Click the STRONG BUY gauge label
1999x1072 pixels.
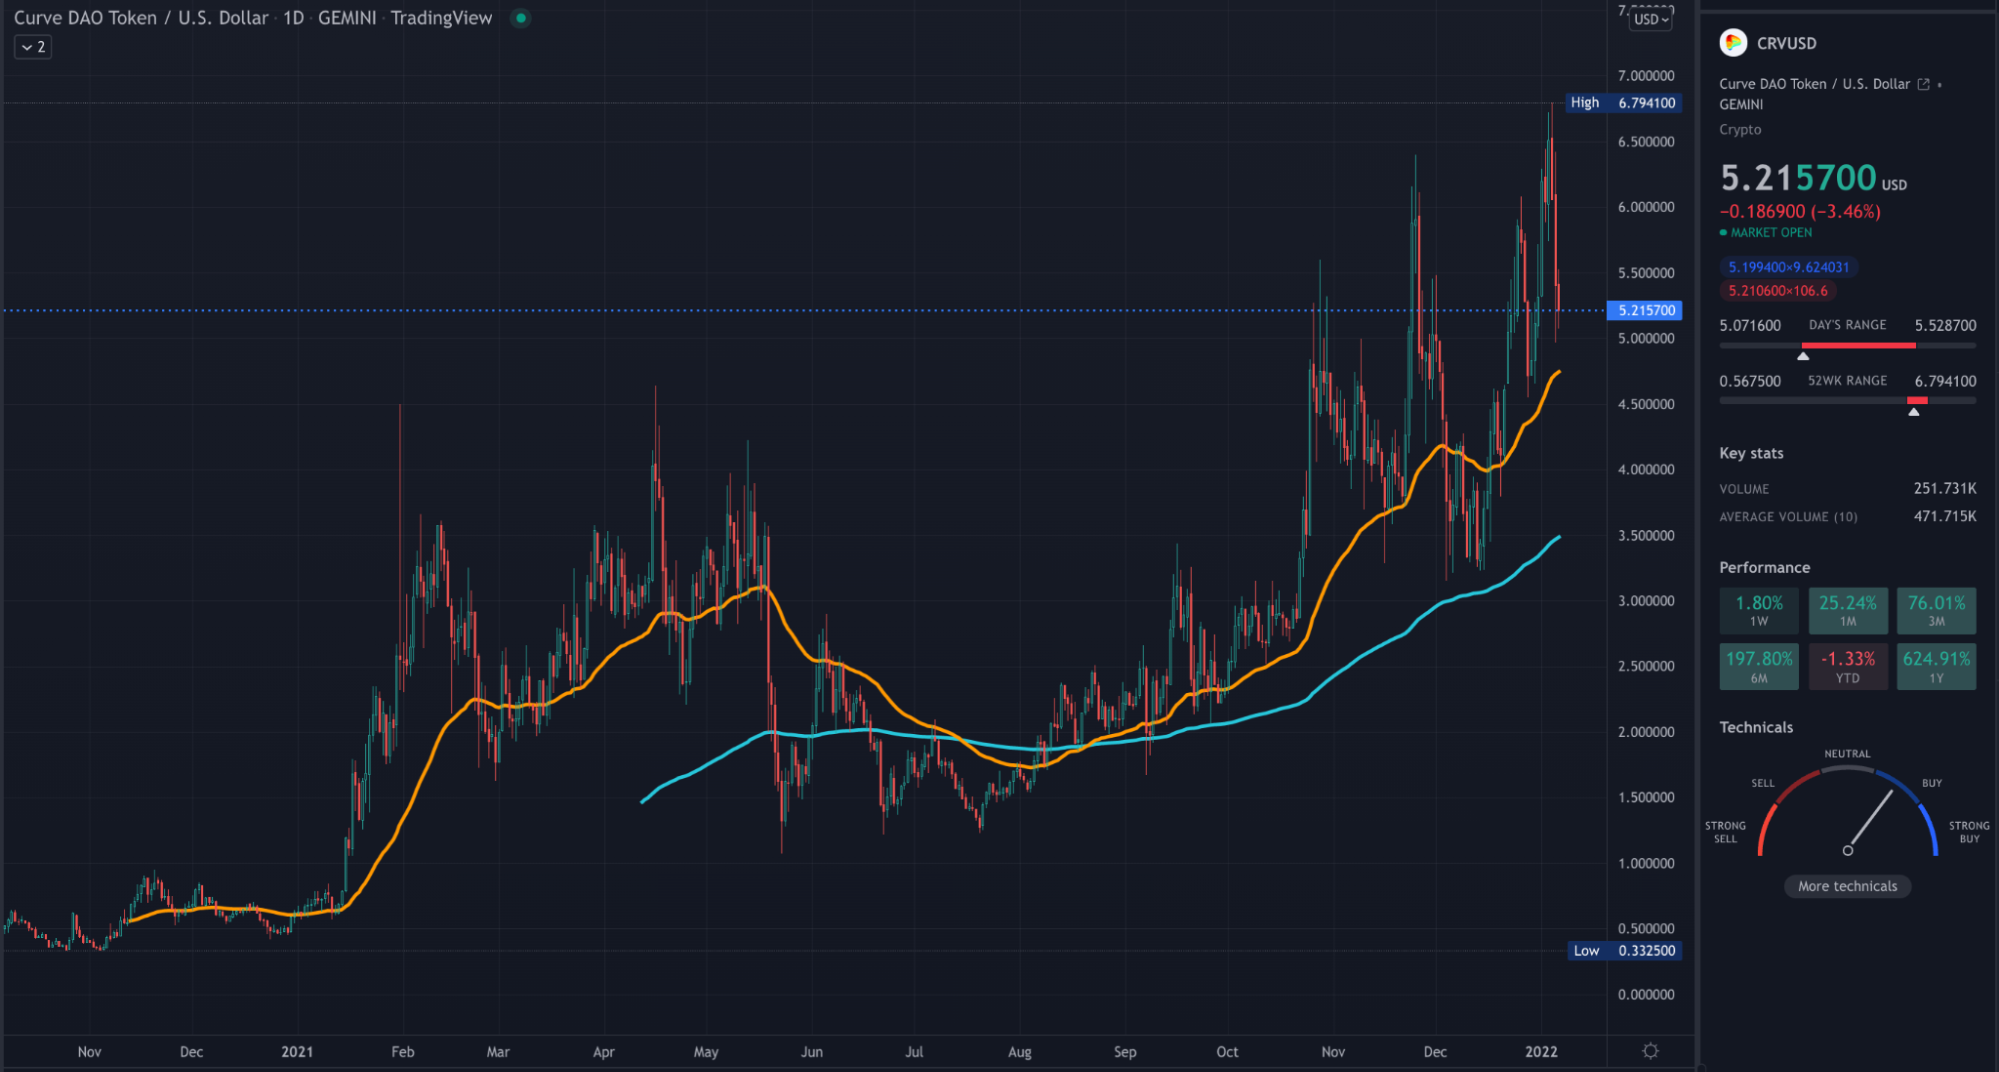coord(1968,832)
